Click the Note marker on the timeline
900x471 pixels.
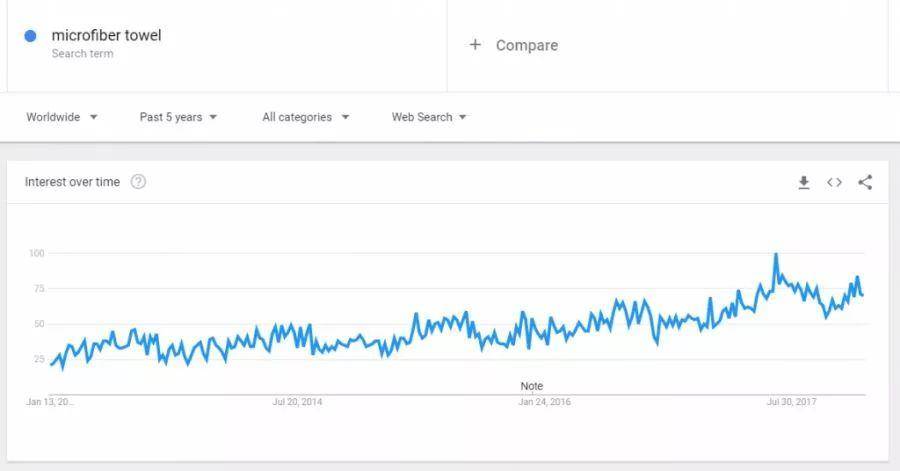pos(532,386)
